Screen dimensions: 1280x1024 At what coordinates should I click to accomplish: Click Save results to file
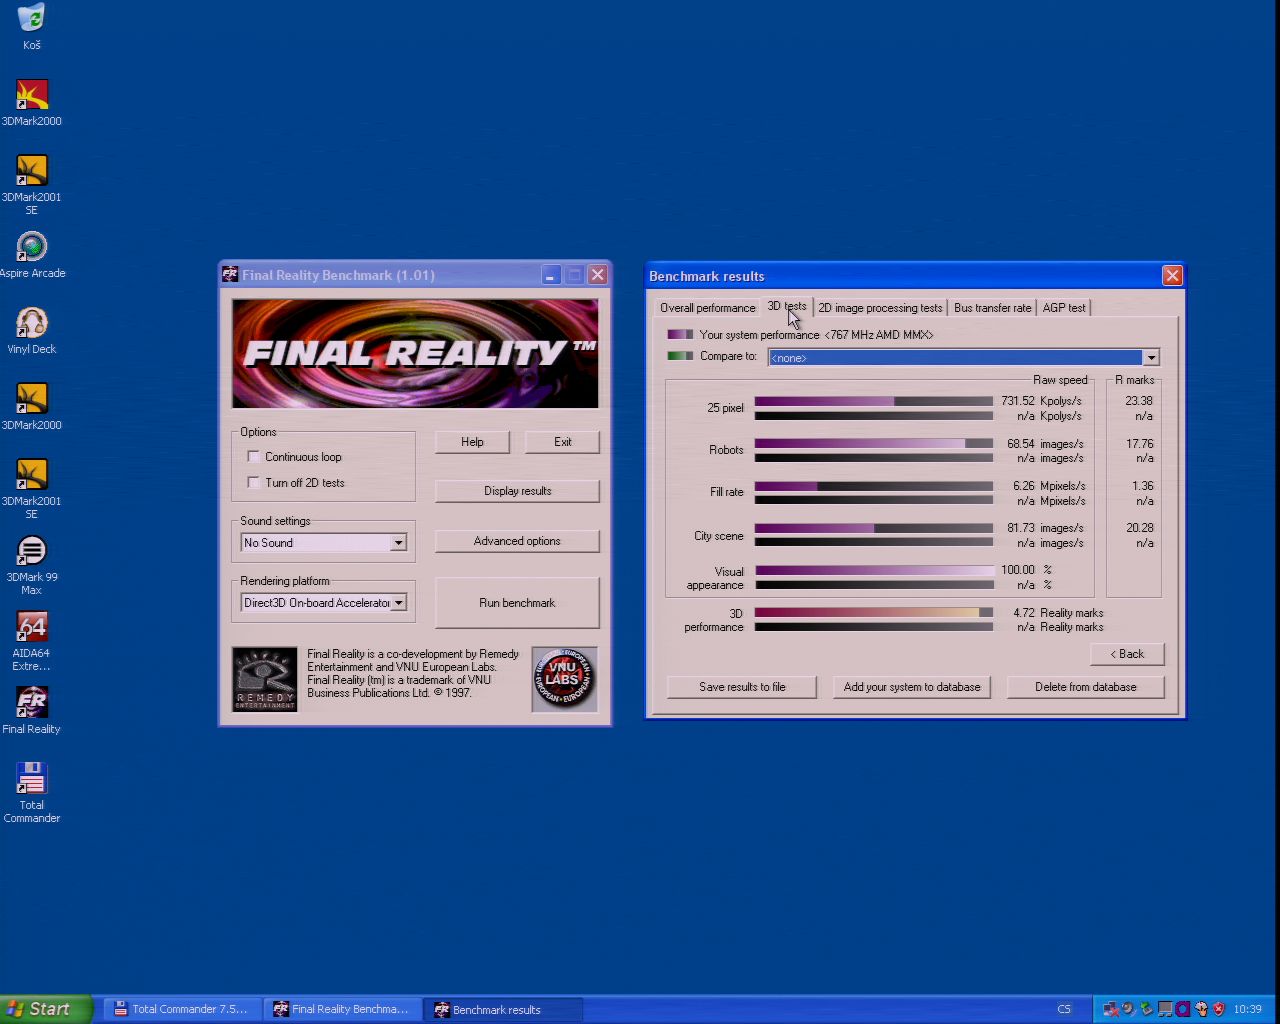[742, 687]
